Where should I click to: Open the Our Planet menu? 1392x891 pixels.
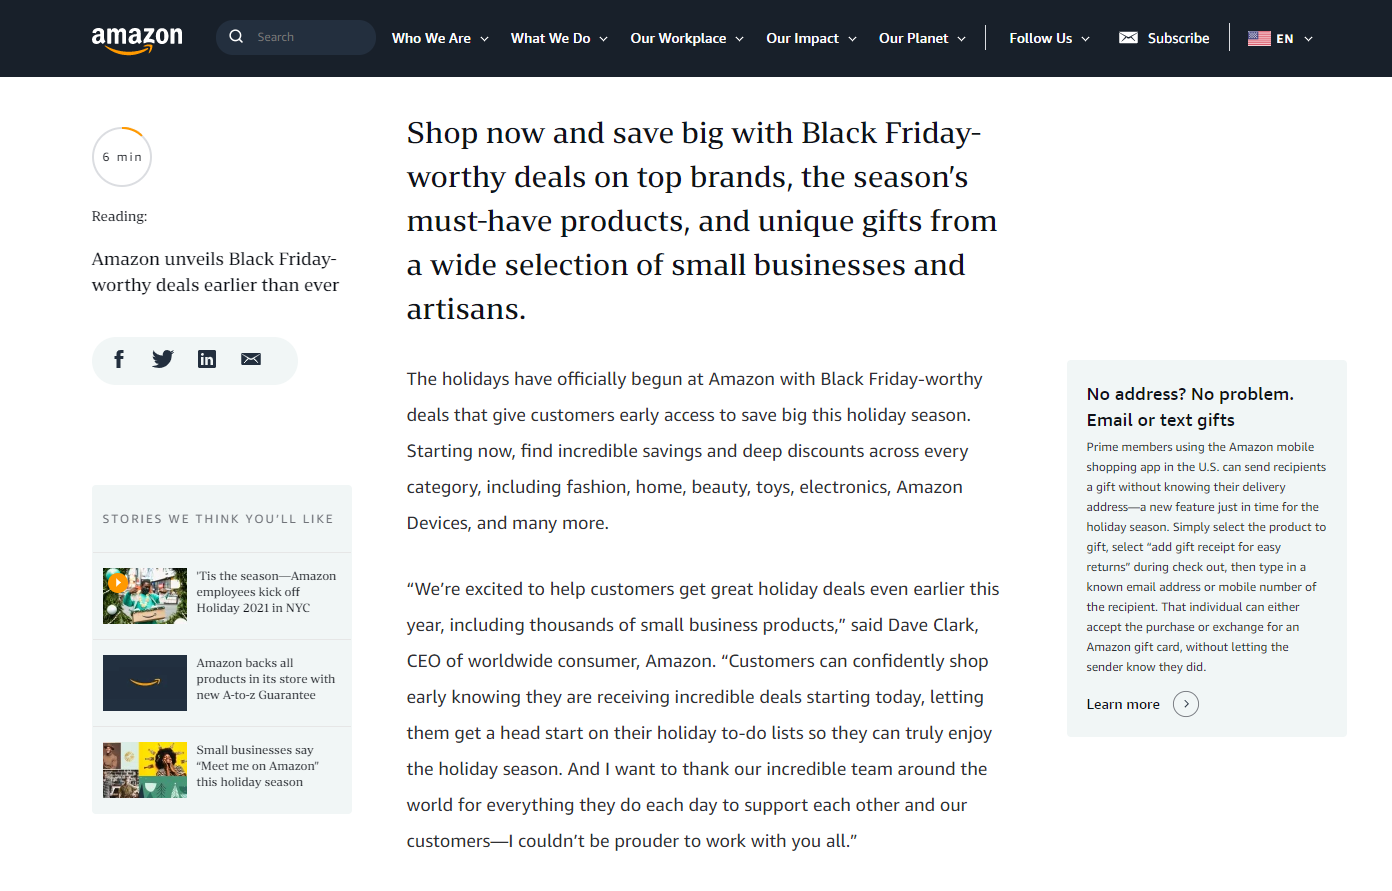click(x=922, y=38)
